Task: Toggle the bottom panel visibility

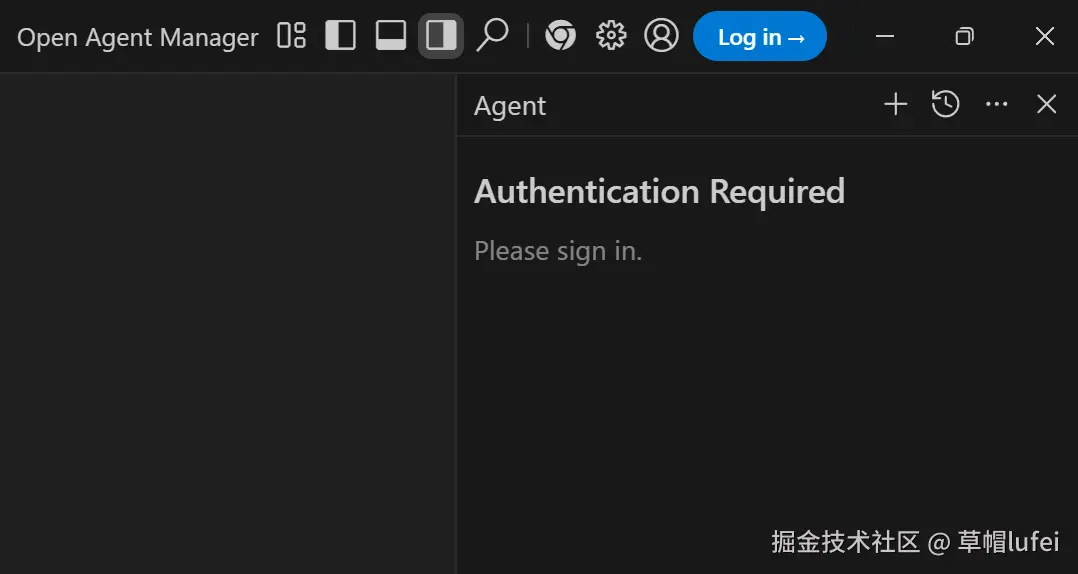Action: (390, 36)
